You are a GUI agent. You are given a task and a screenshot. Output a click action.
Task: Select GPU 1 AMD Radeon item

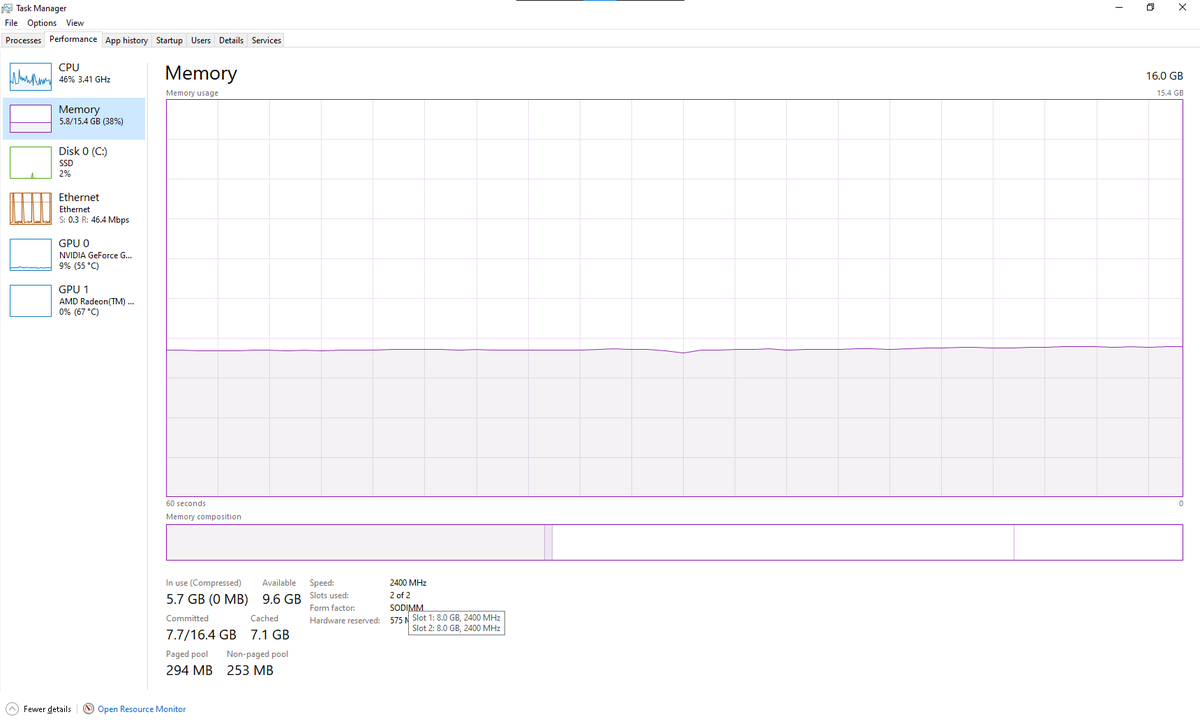coord(75,300)
